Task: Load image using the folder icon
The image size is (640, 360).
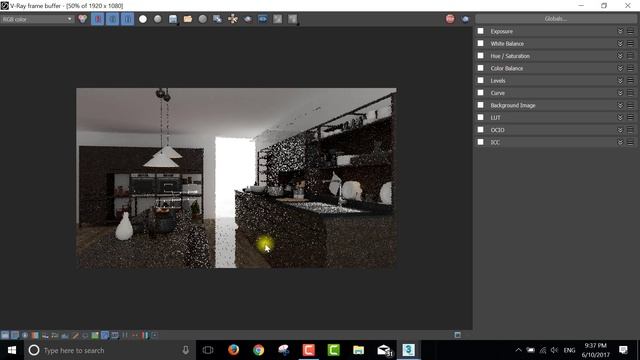Action: tap(188, 19)
